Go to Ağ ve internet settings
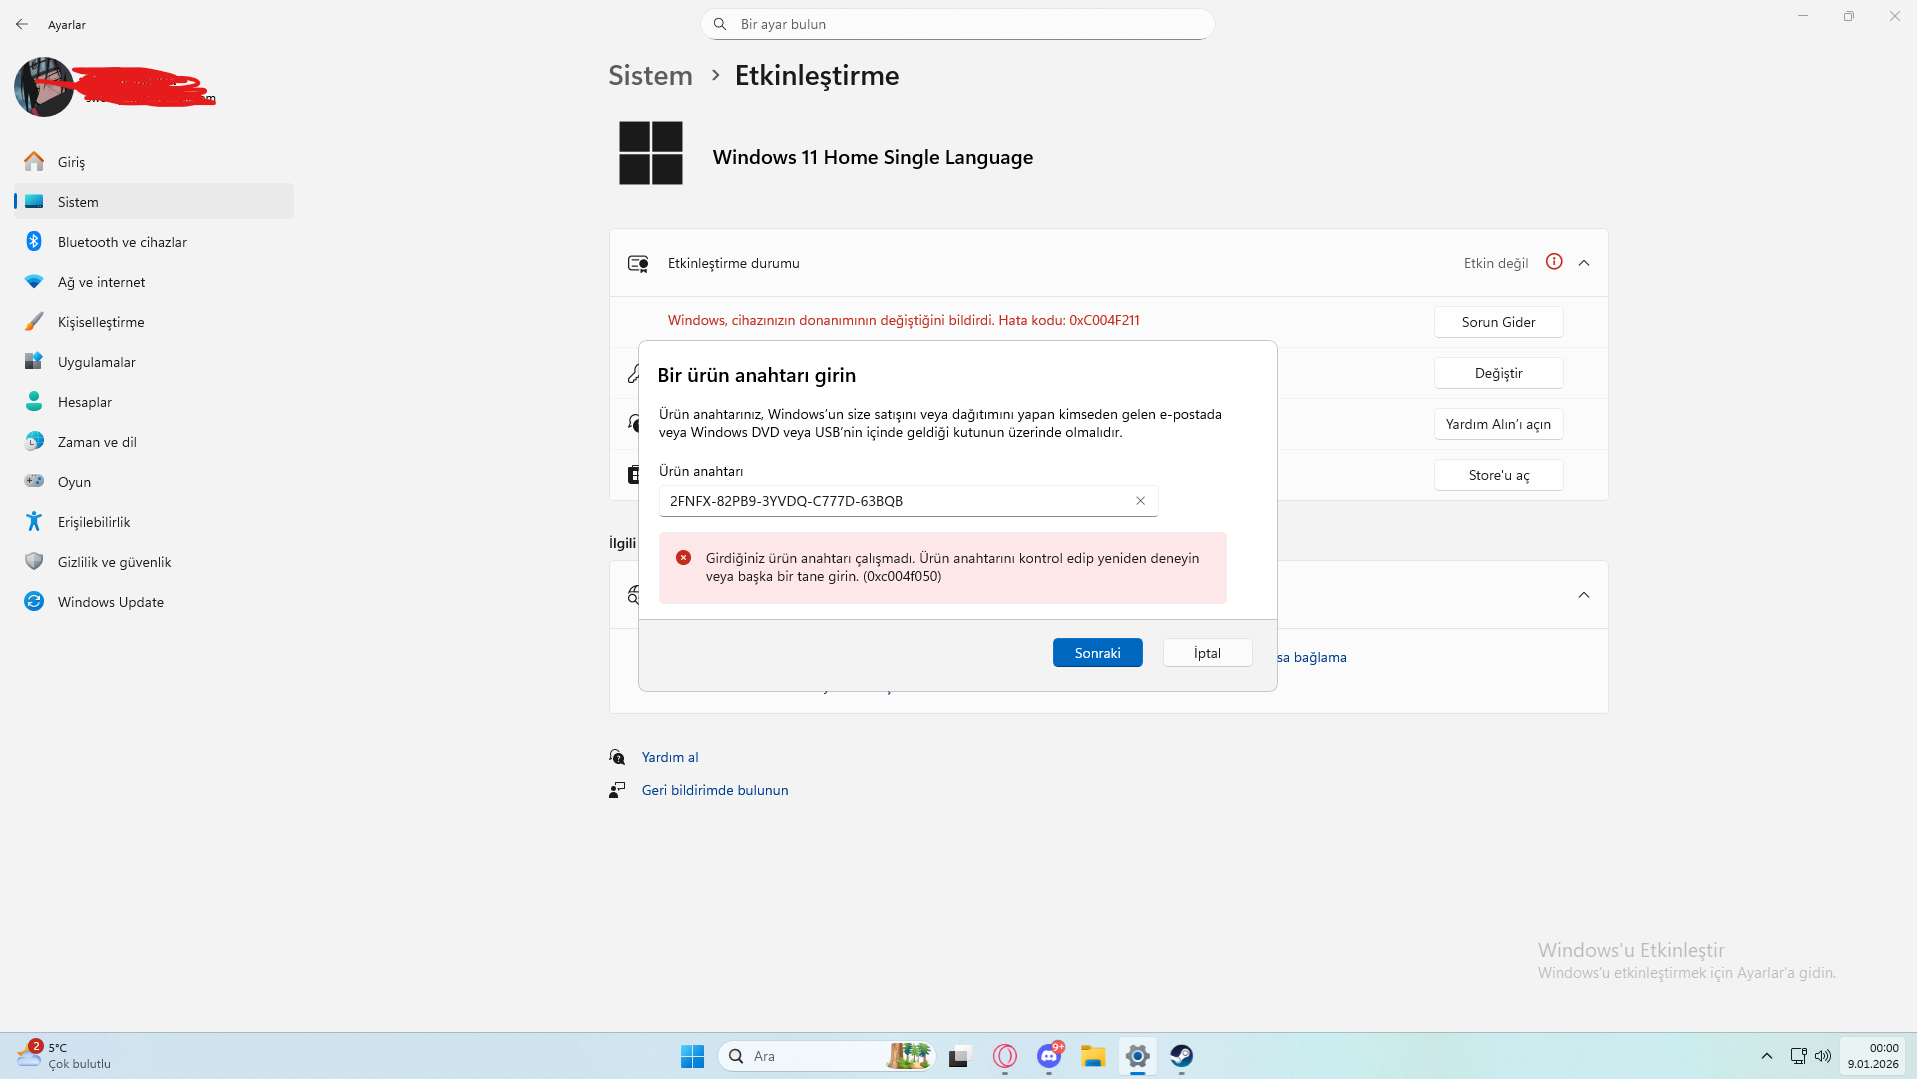 [154, 281]
